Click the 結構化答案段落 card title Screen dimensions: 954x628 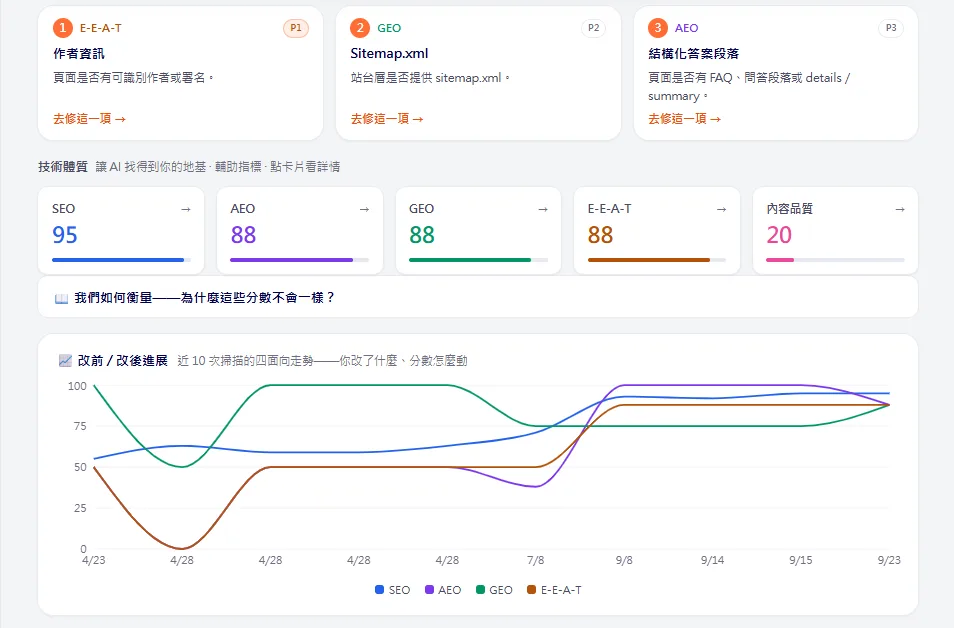click(694, 54)
